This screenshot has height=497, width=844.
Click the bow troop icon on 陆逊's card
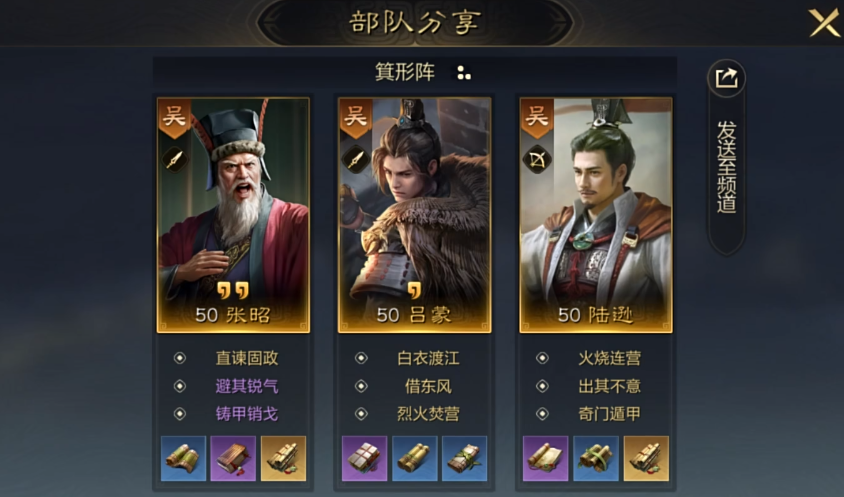tap(537, 159)
